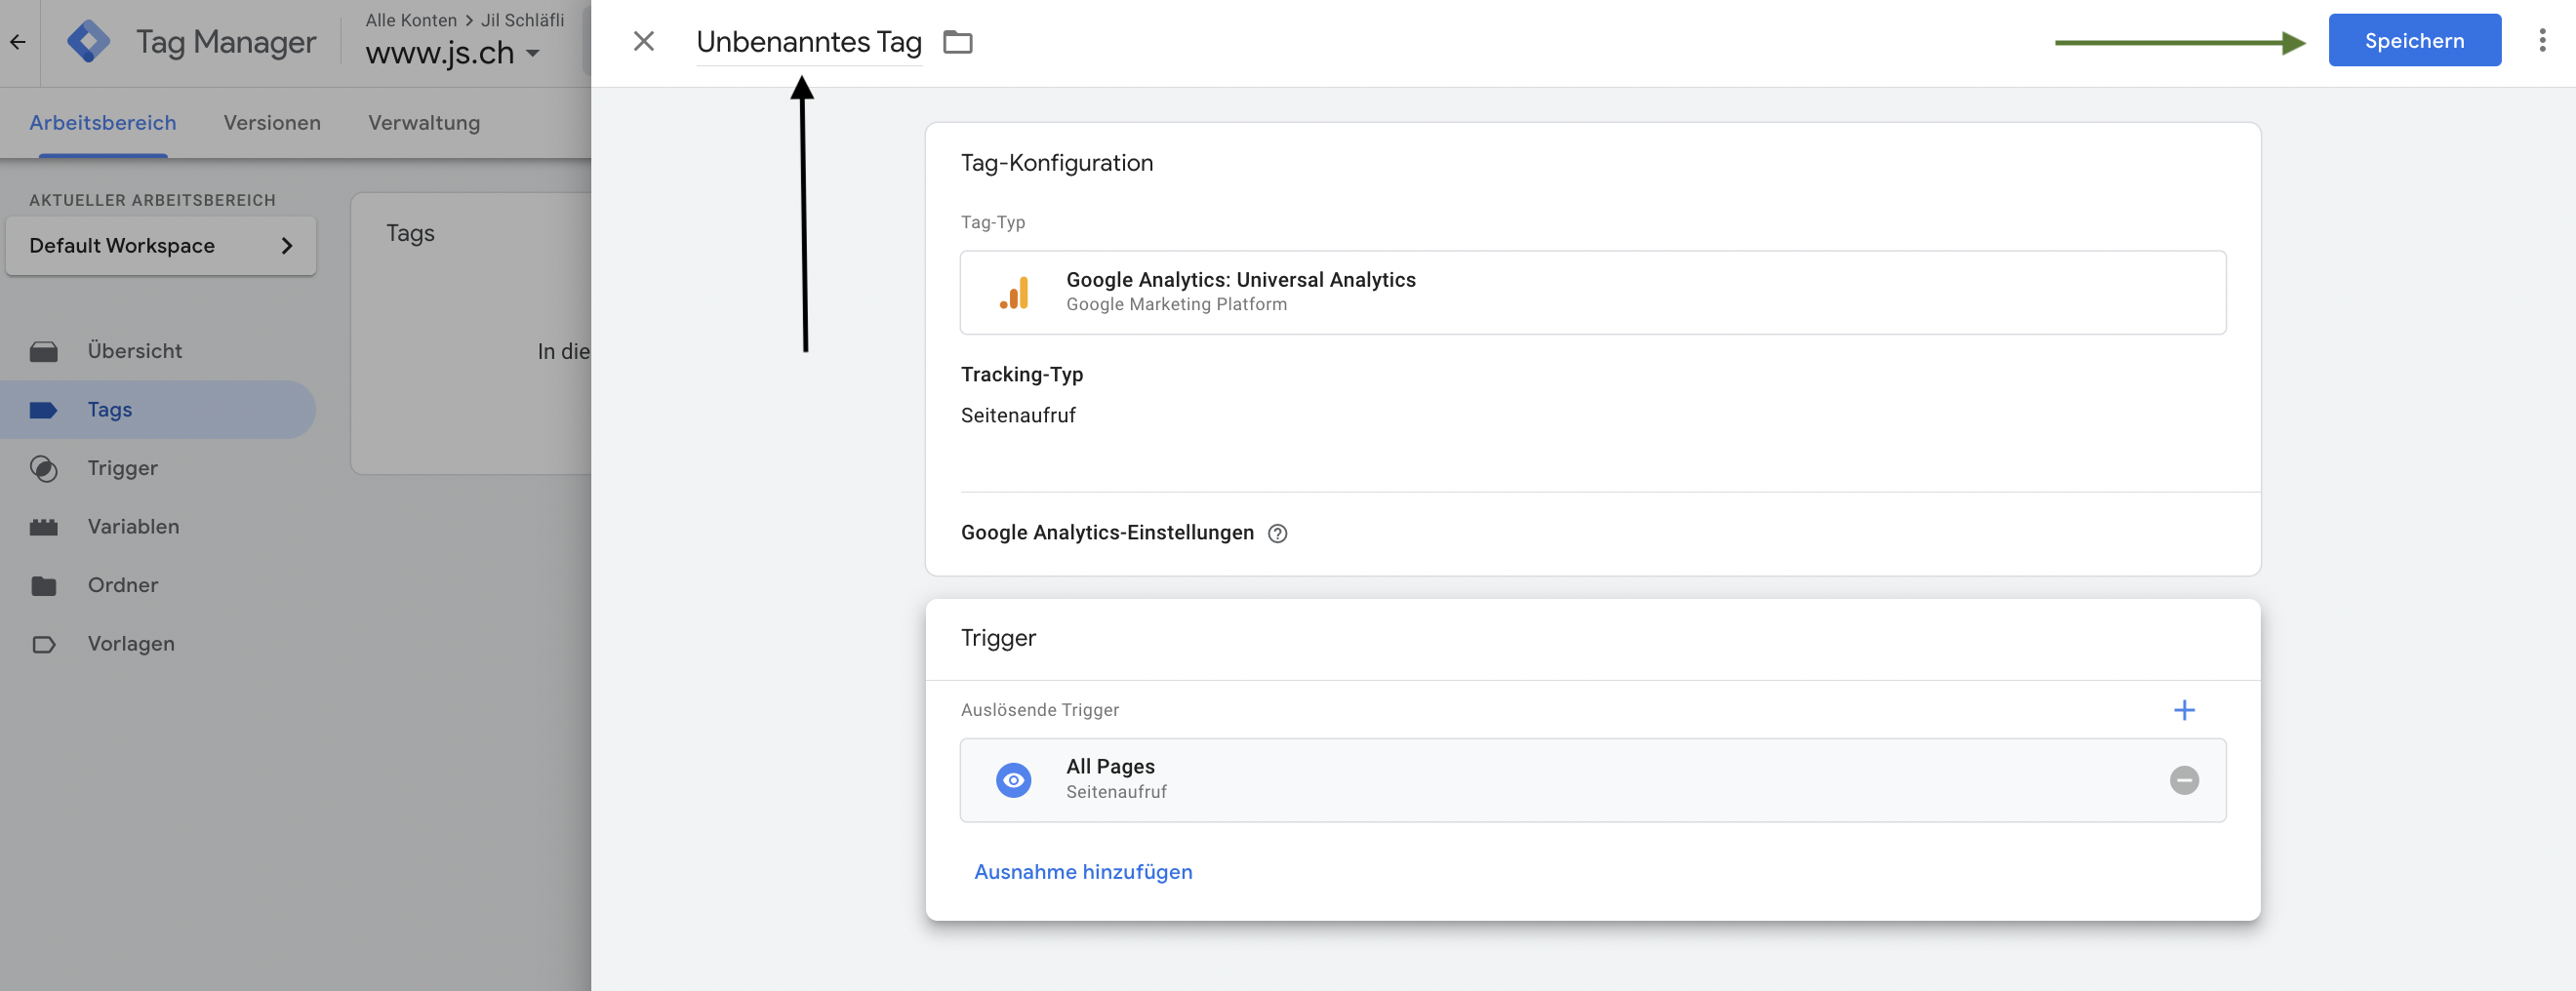
Task: Add a trigger with the plus icon
Action: (x=2184, y=710)
